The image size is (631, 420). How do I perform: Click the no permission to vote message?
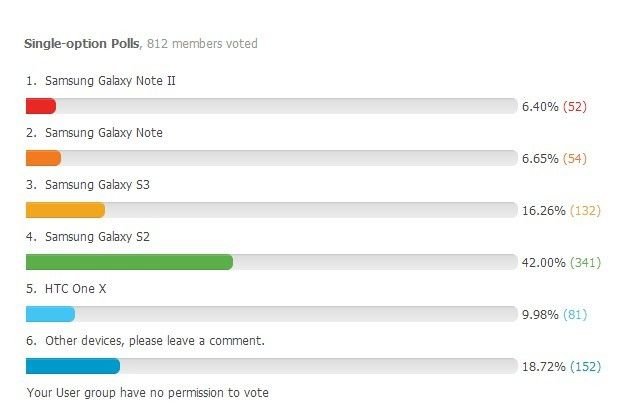click(x=148, y=393)
